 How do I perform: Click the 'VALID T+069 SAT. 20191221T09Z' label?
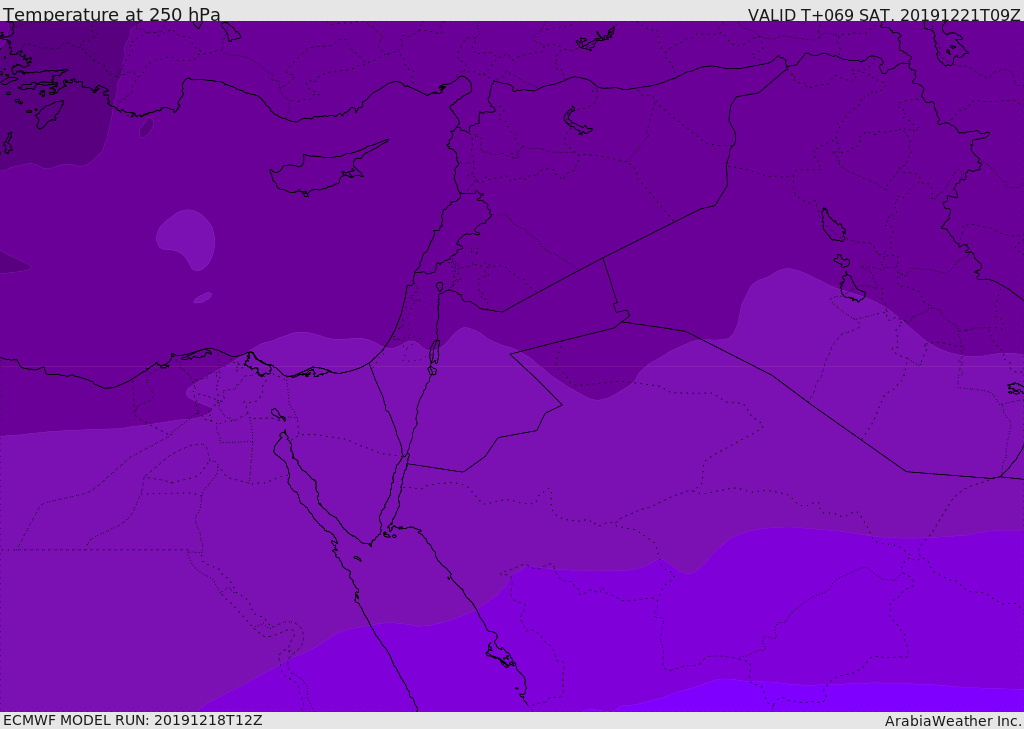pos(884,14)
